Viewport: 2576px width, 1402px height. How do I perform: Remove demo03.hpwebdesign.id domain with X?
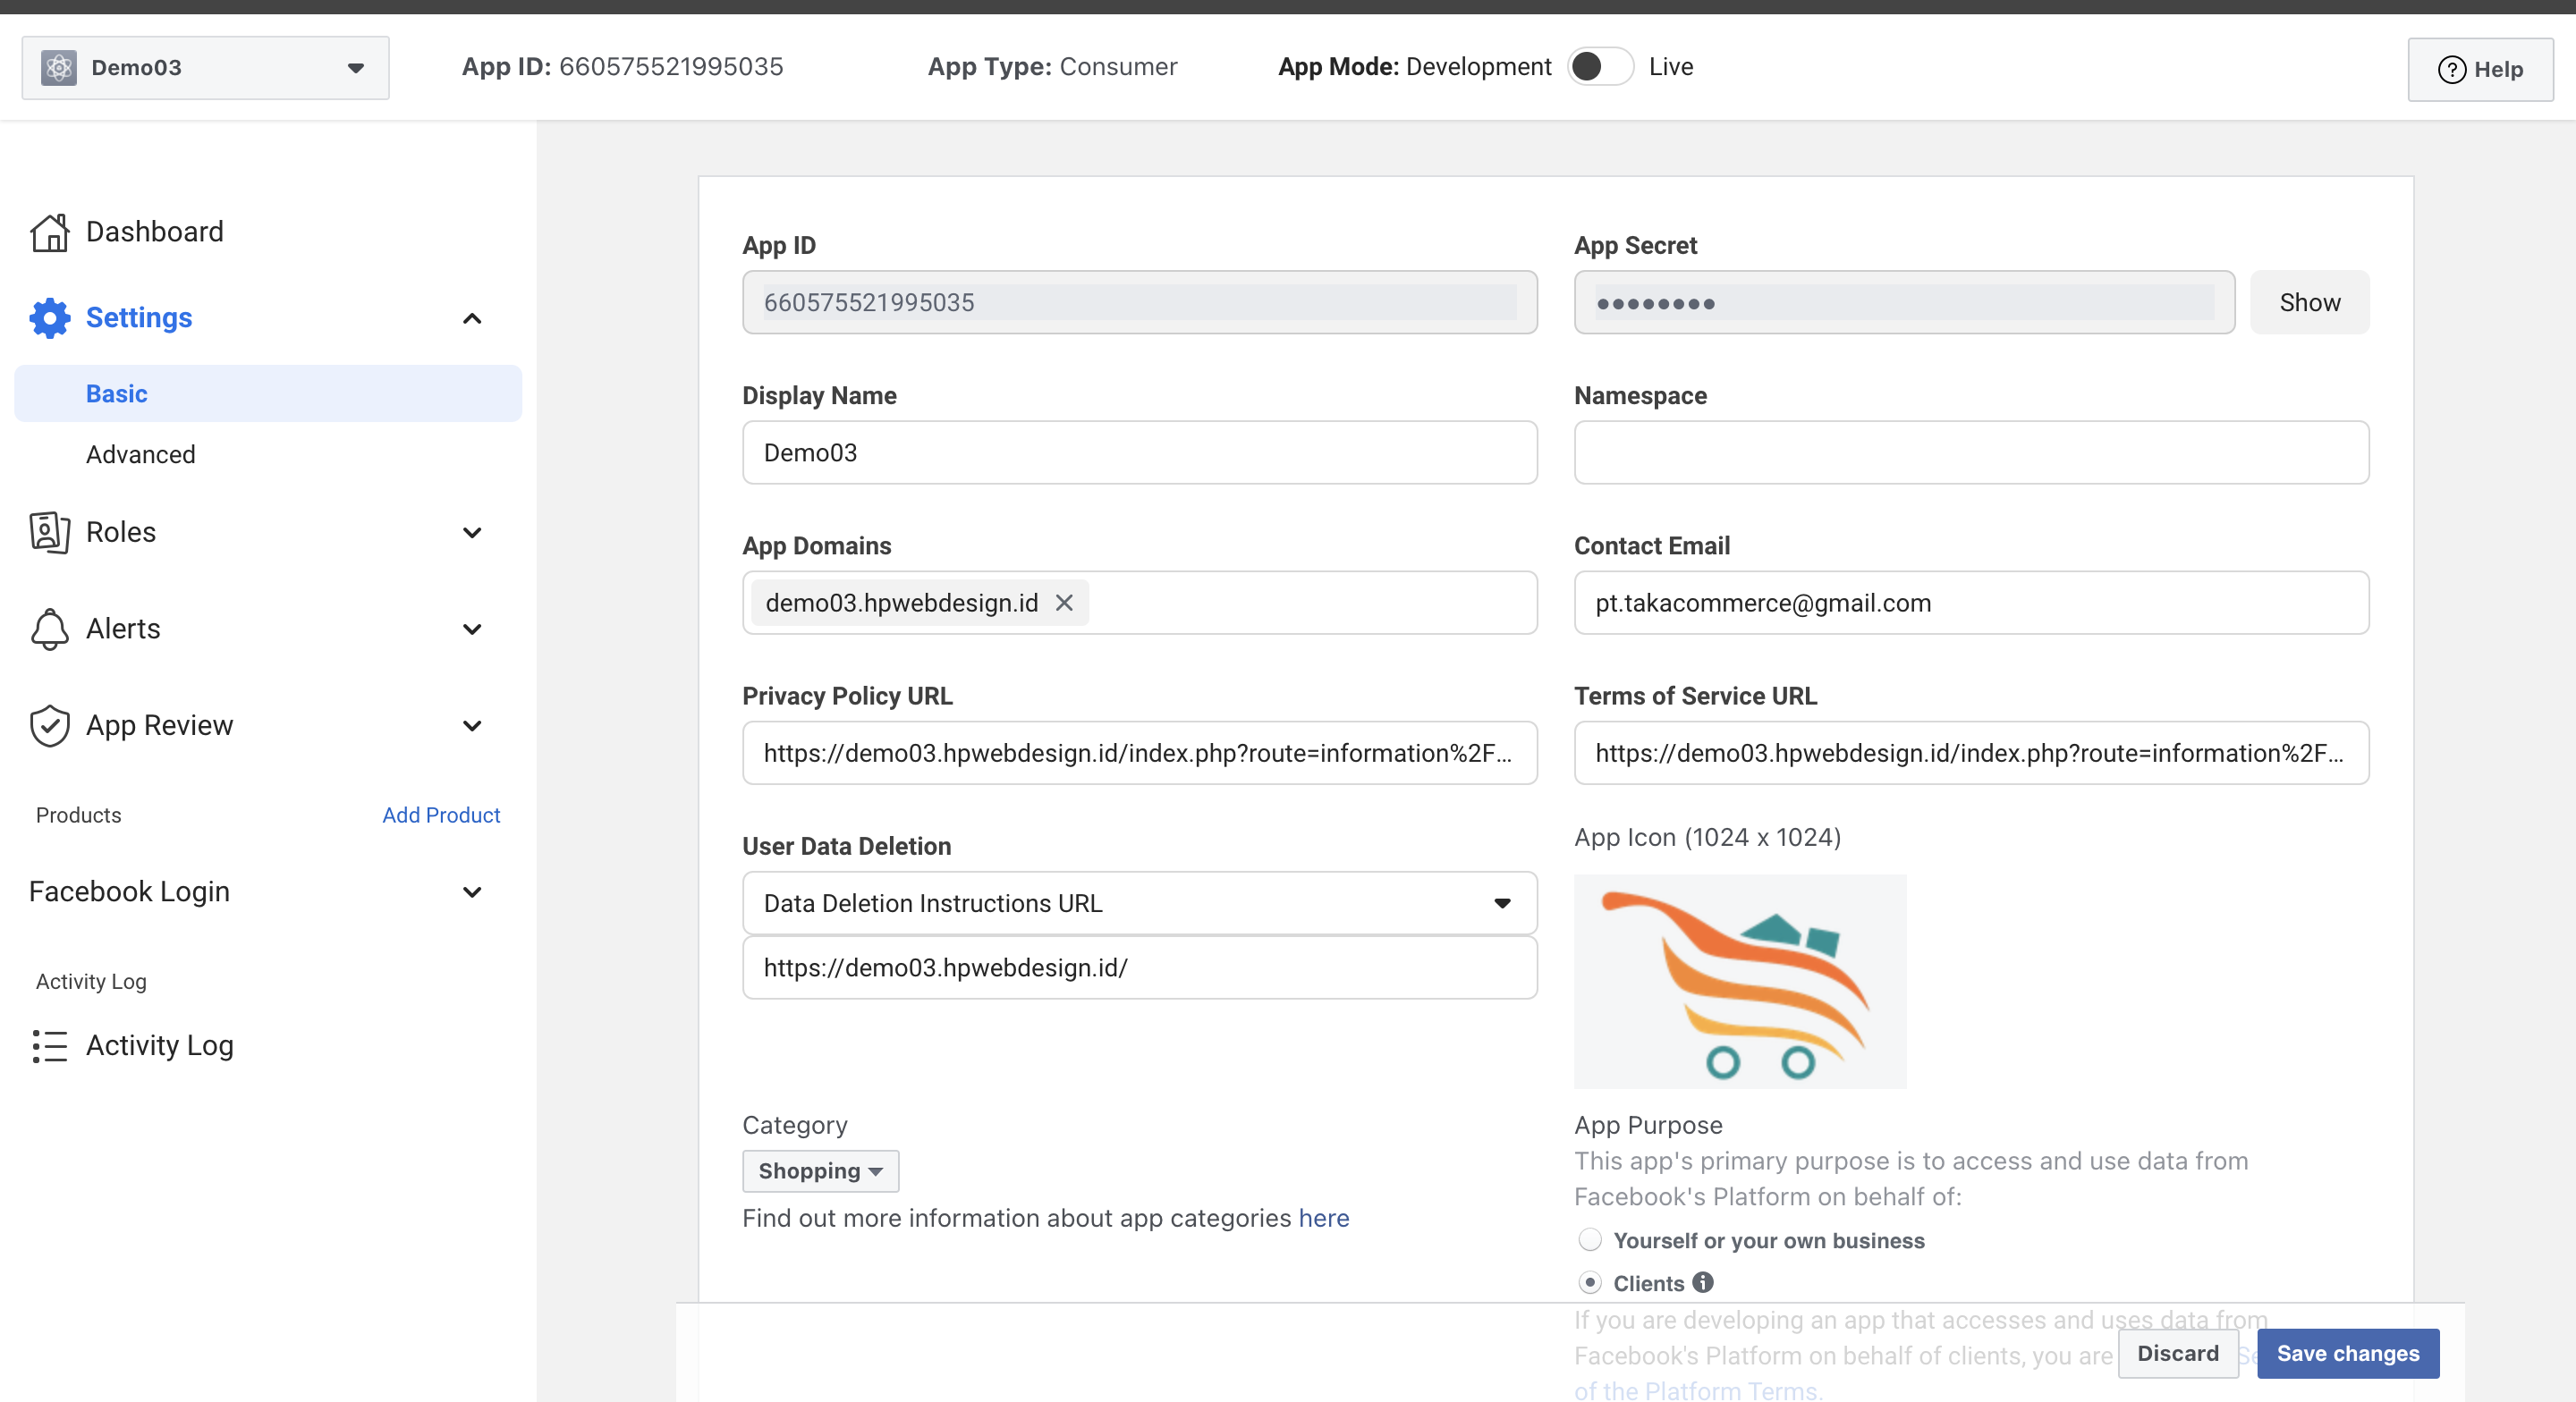[x=1064, y=603]
